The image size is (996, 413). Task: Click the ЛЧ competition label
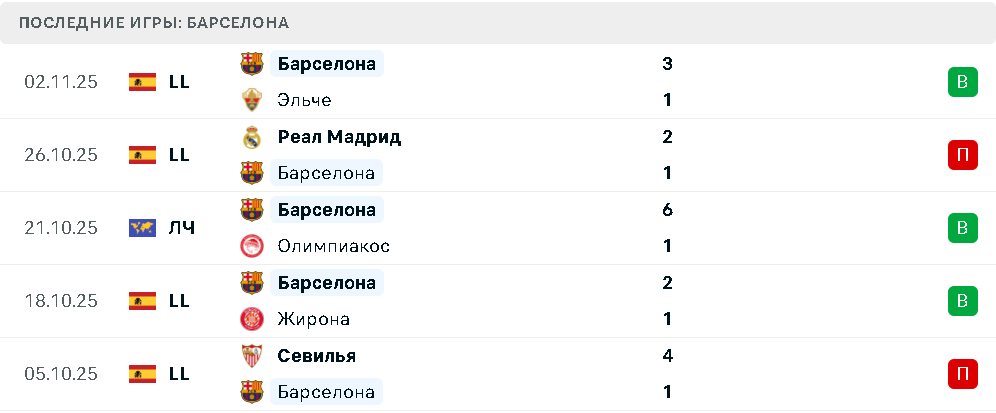(182, 228)
